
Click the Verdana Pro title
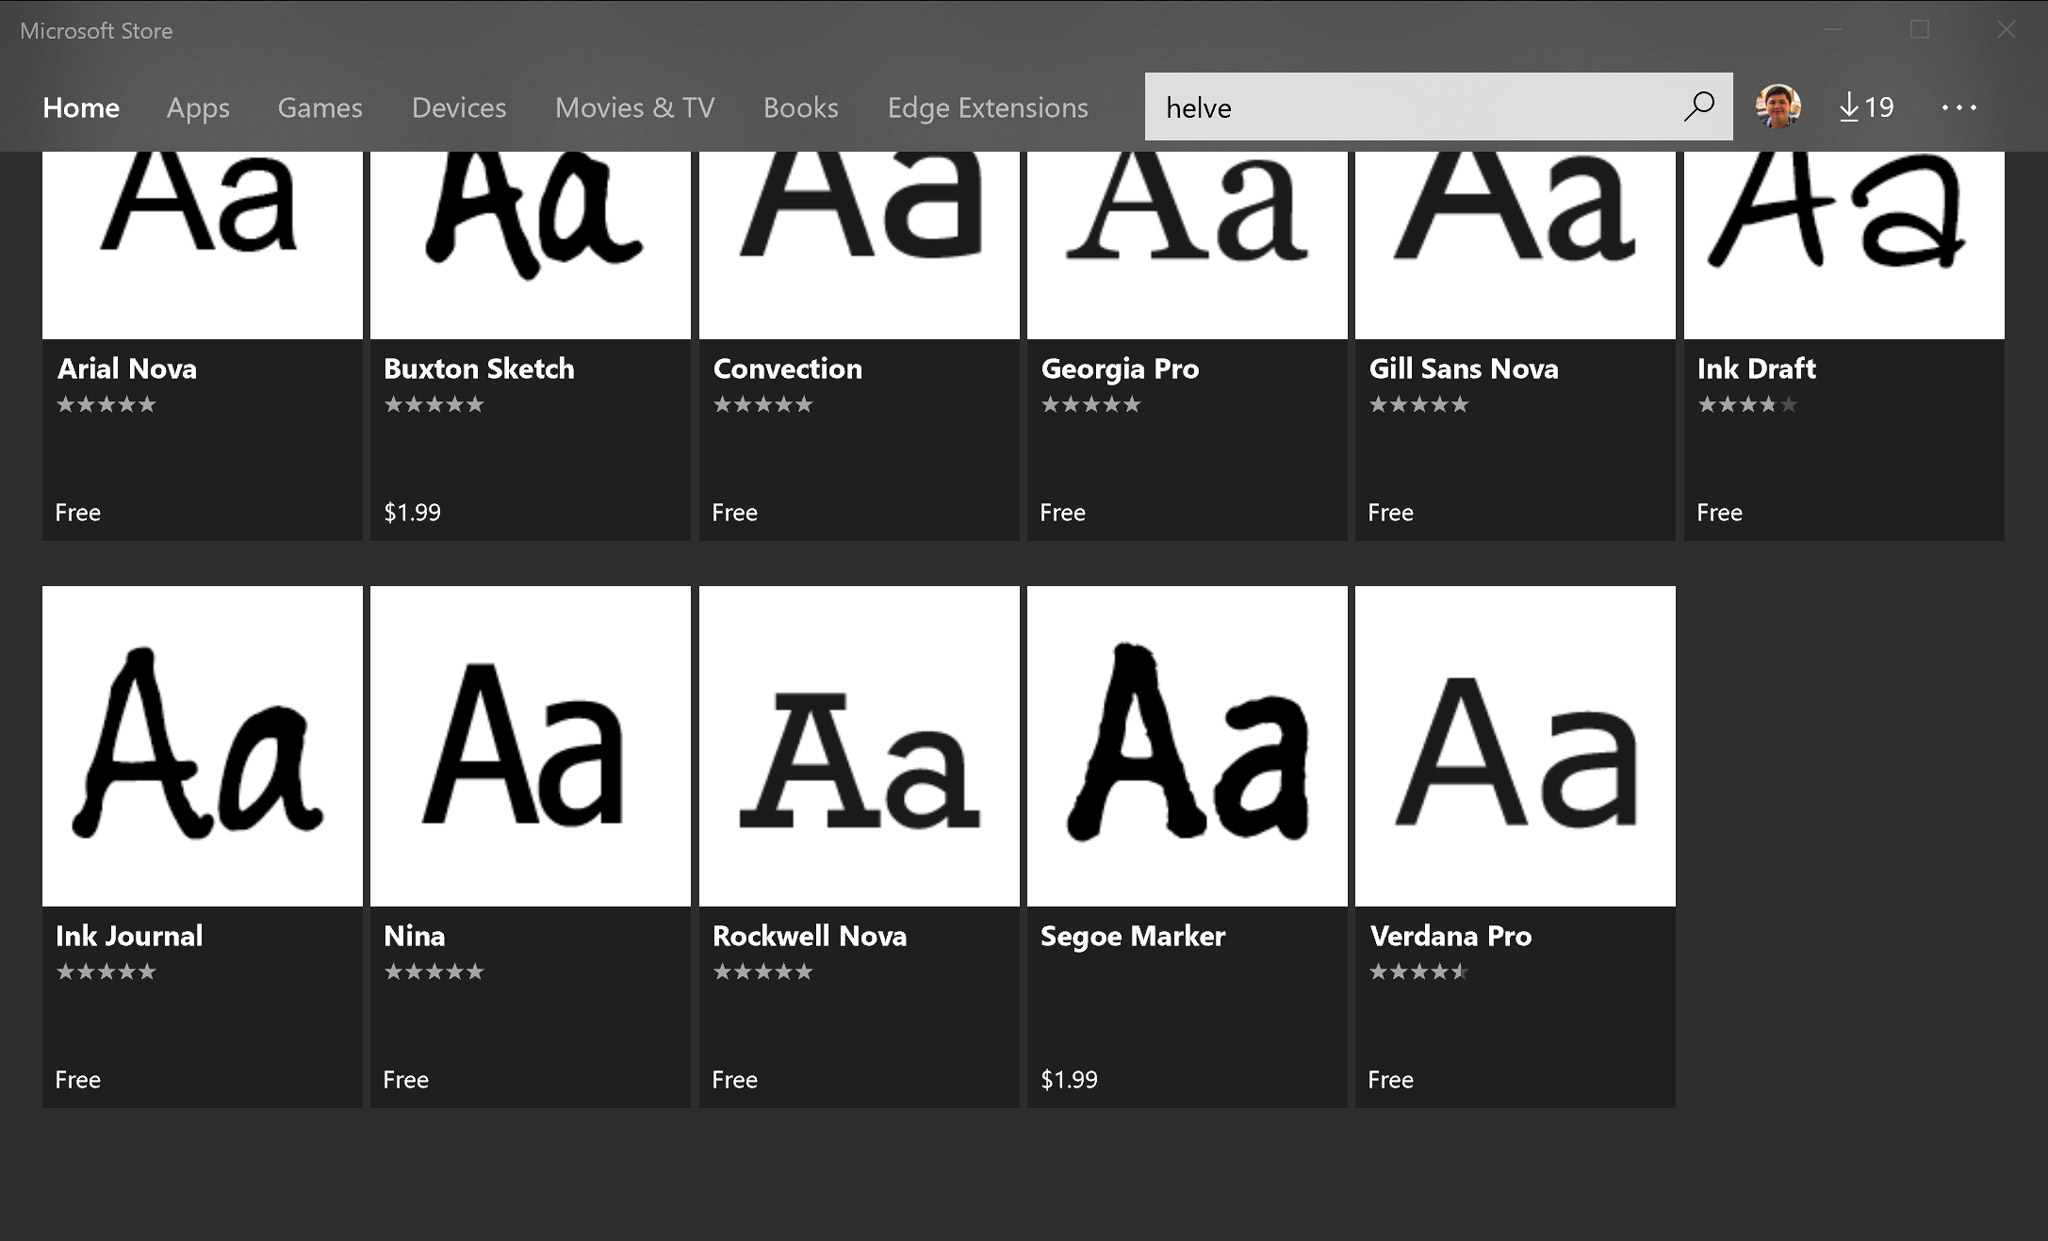pyautogui.click(x=1450, y=936)
